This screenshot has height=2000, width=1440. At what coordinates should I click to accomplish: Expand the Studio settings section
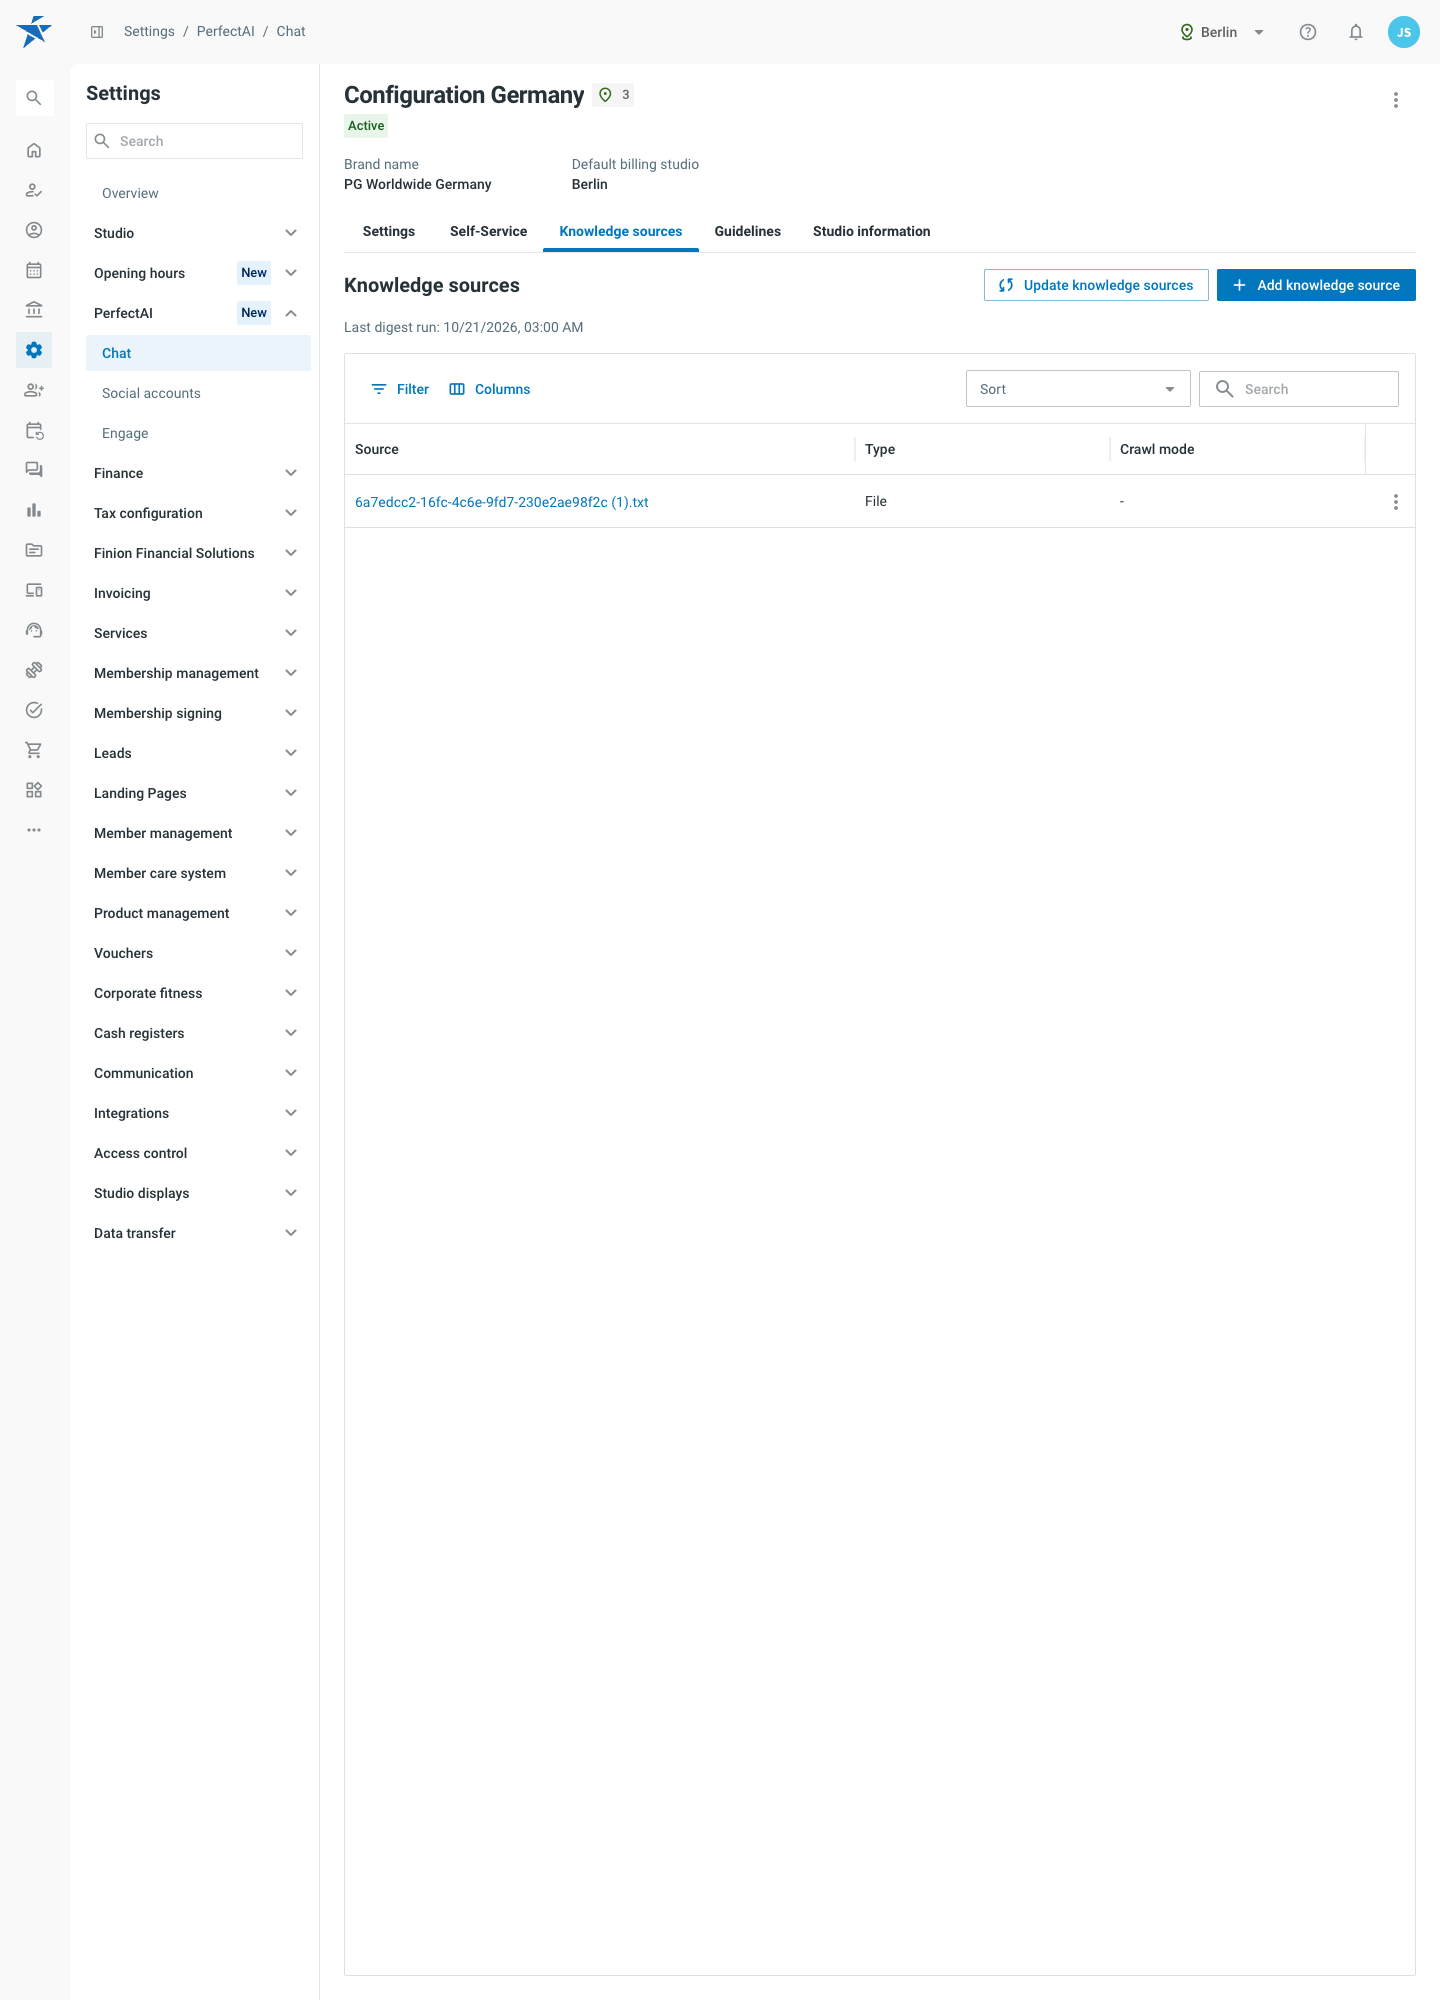tap(196, 233)
